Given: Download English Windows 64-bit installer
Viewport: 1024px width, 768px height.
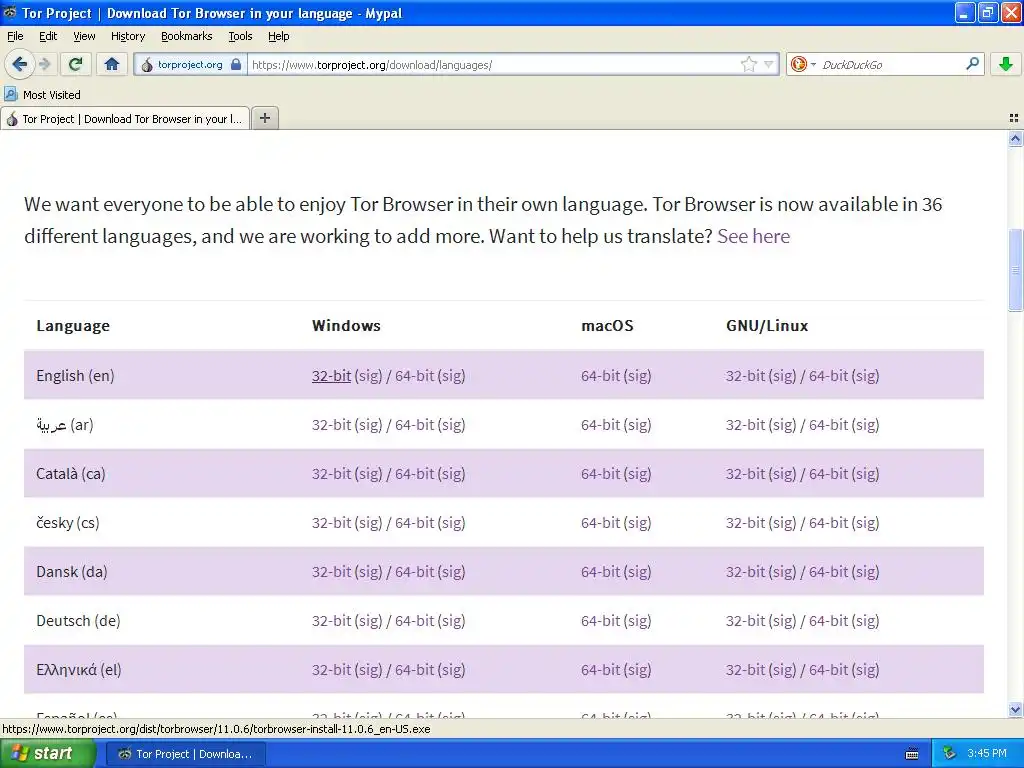Looking at the screenshot, I should click(x=415, y=376).
